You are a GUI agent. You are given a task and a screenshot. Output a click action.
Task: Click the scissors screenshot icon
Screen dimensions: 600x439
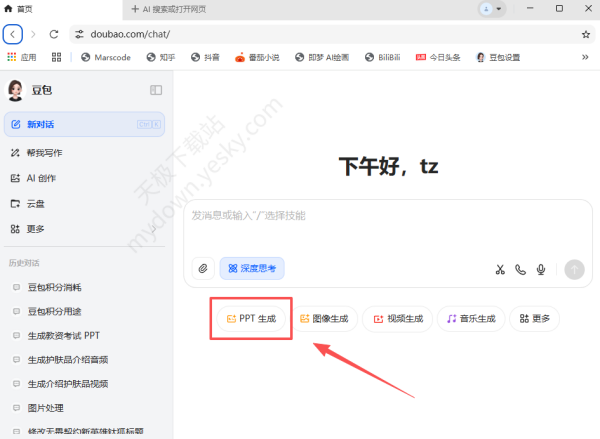500,269
